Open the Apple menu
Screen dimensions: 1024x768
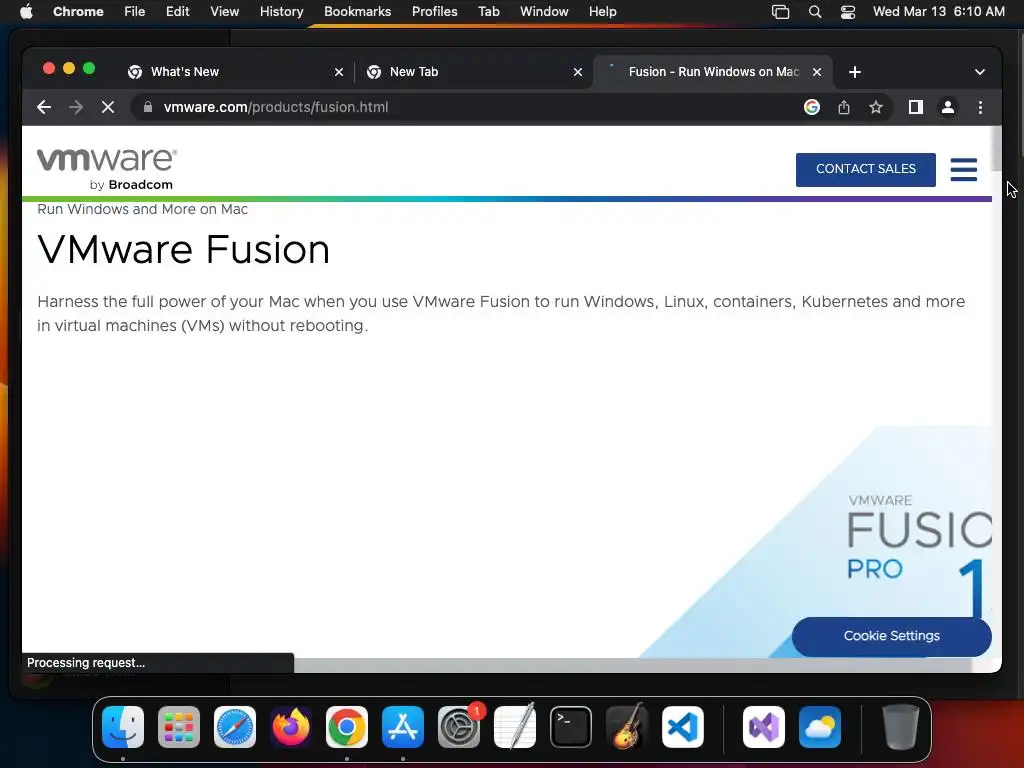pos(26,11)
